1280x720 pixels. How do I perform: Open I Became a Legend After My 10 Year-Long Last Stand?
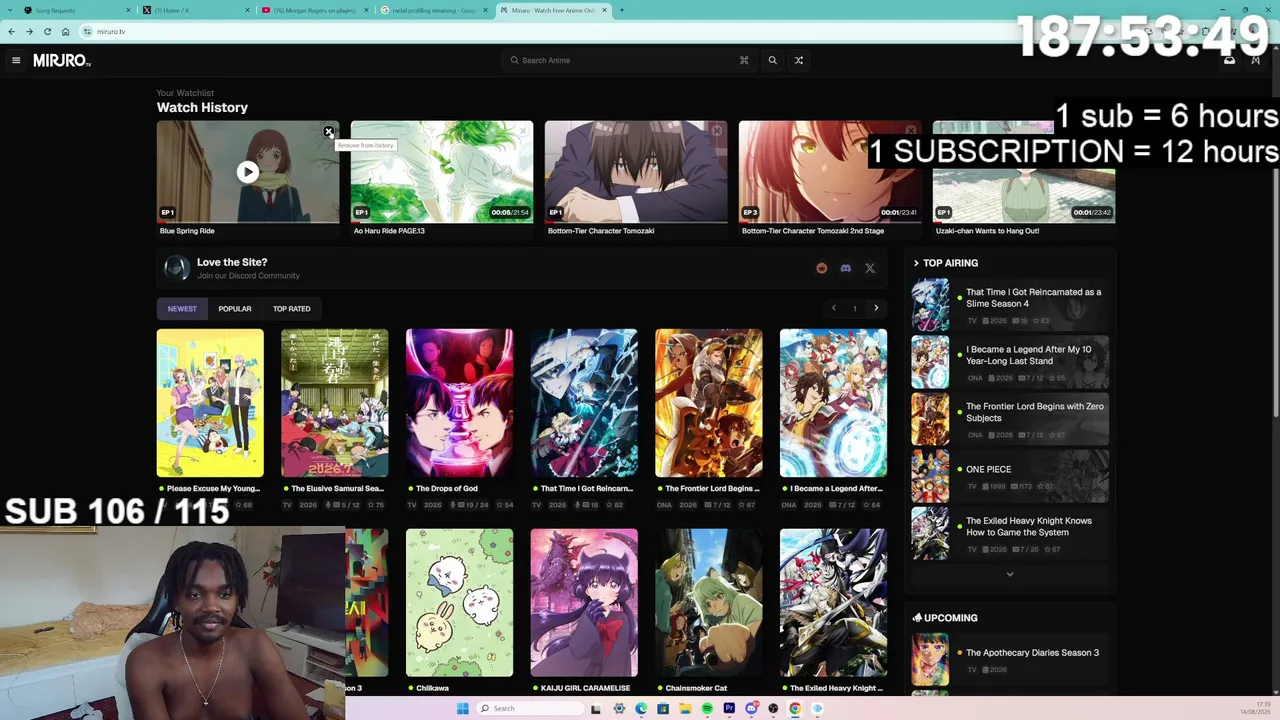click(1010, 361)
